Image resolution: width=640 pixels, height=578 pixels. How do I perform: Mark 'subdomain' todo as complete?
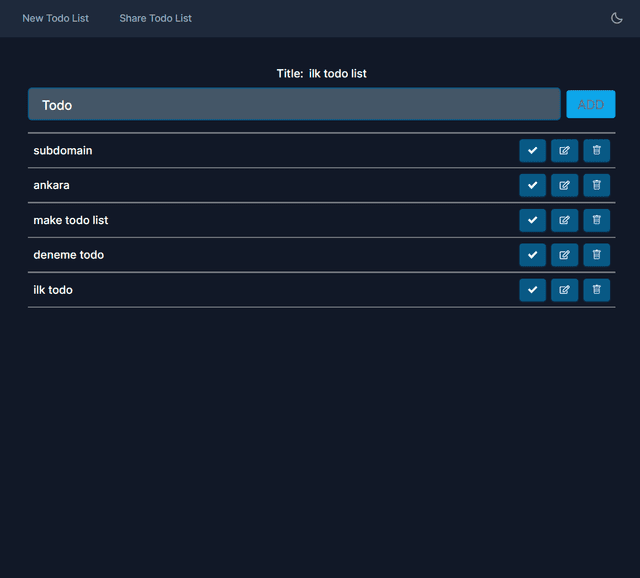point(532,151)
